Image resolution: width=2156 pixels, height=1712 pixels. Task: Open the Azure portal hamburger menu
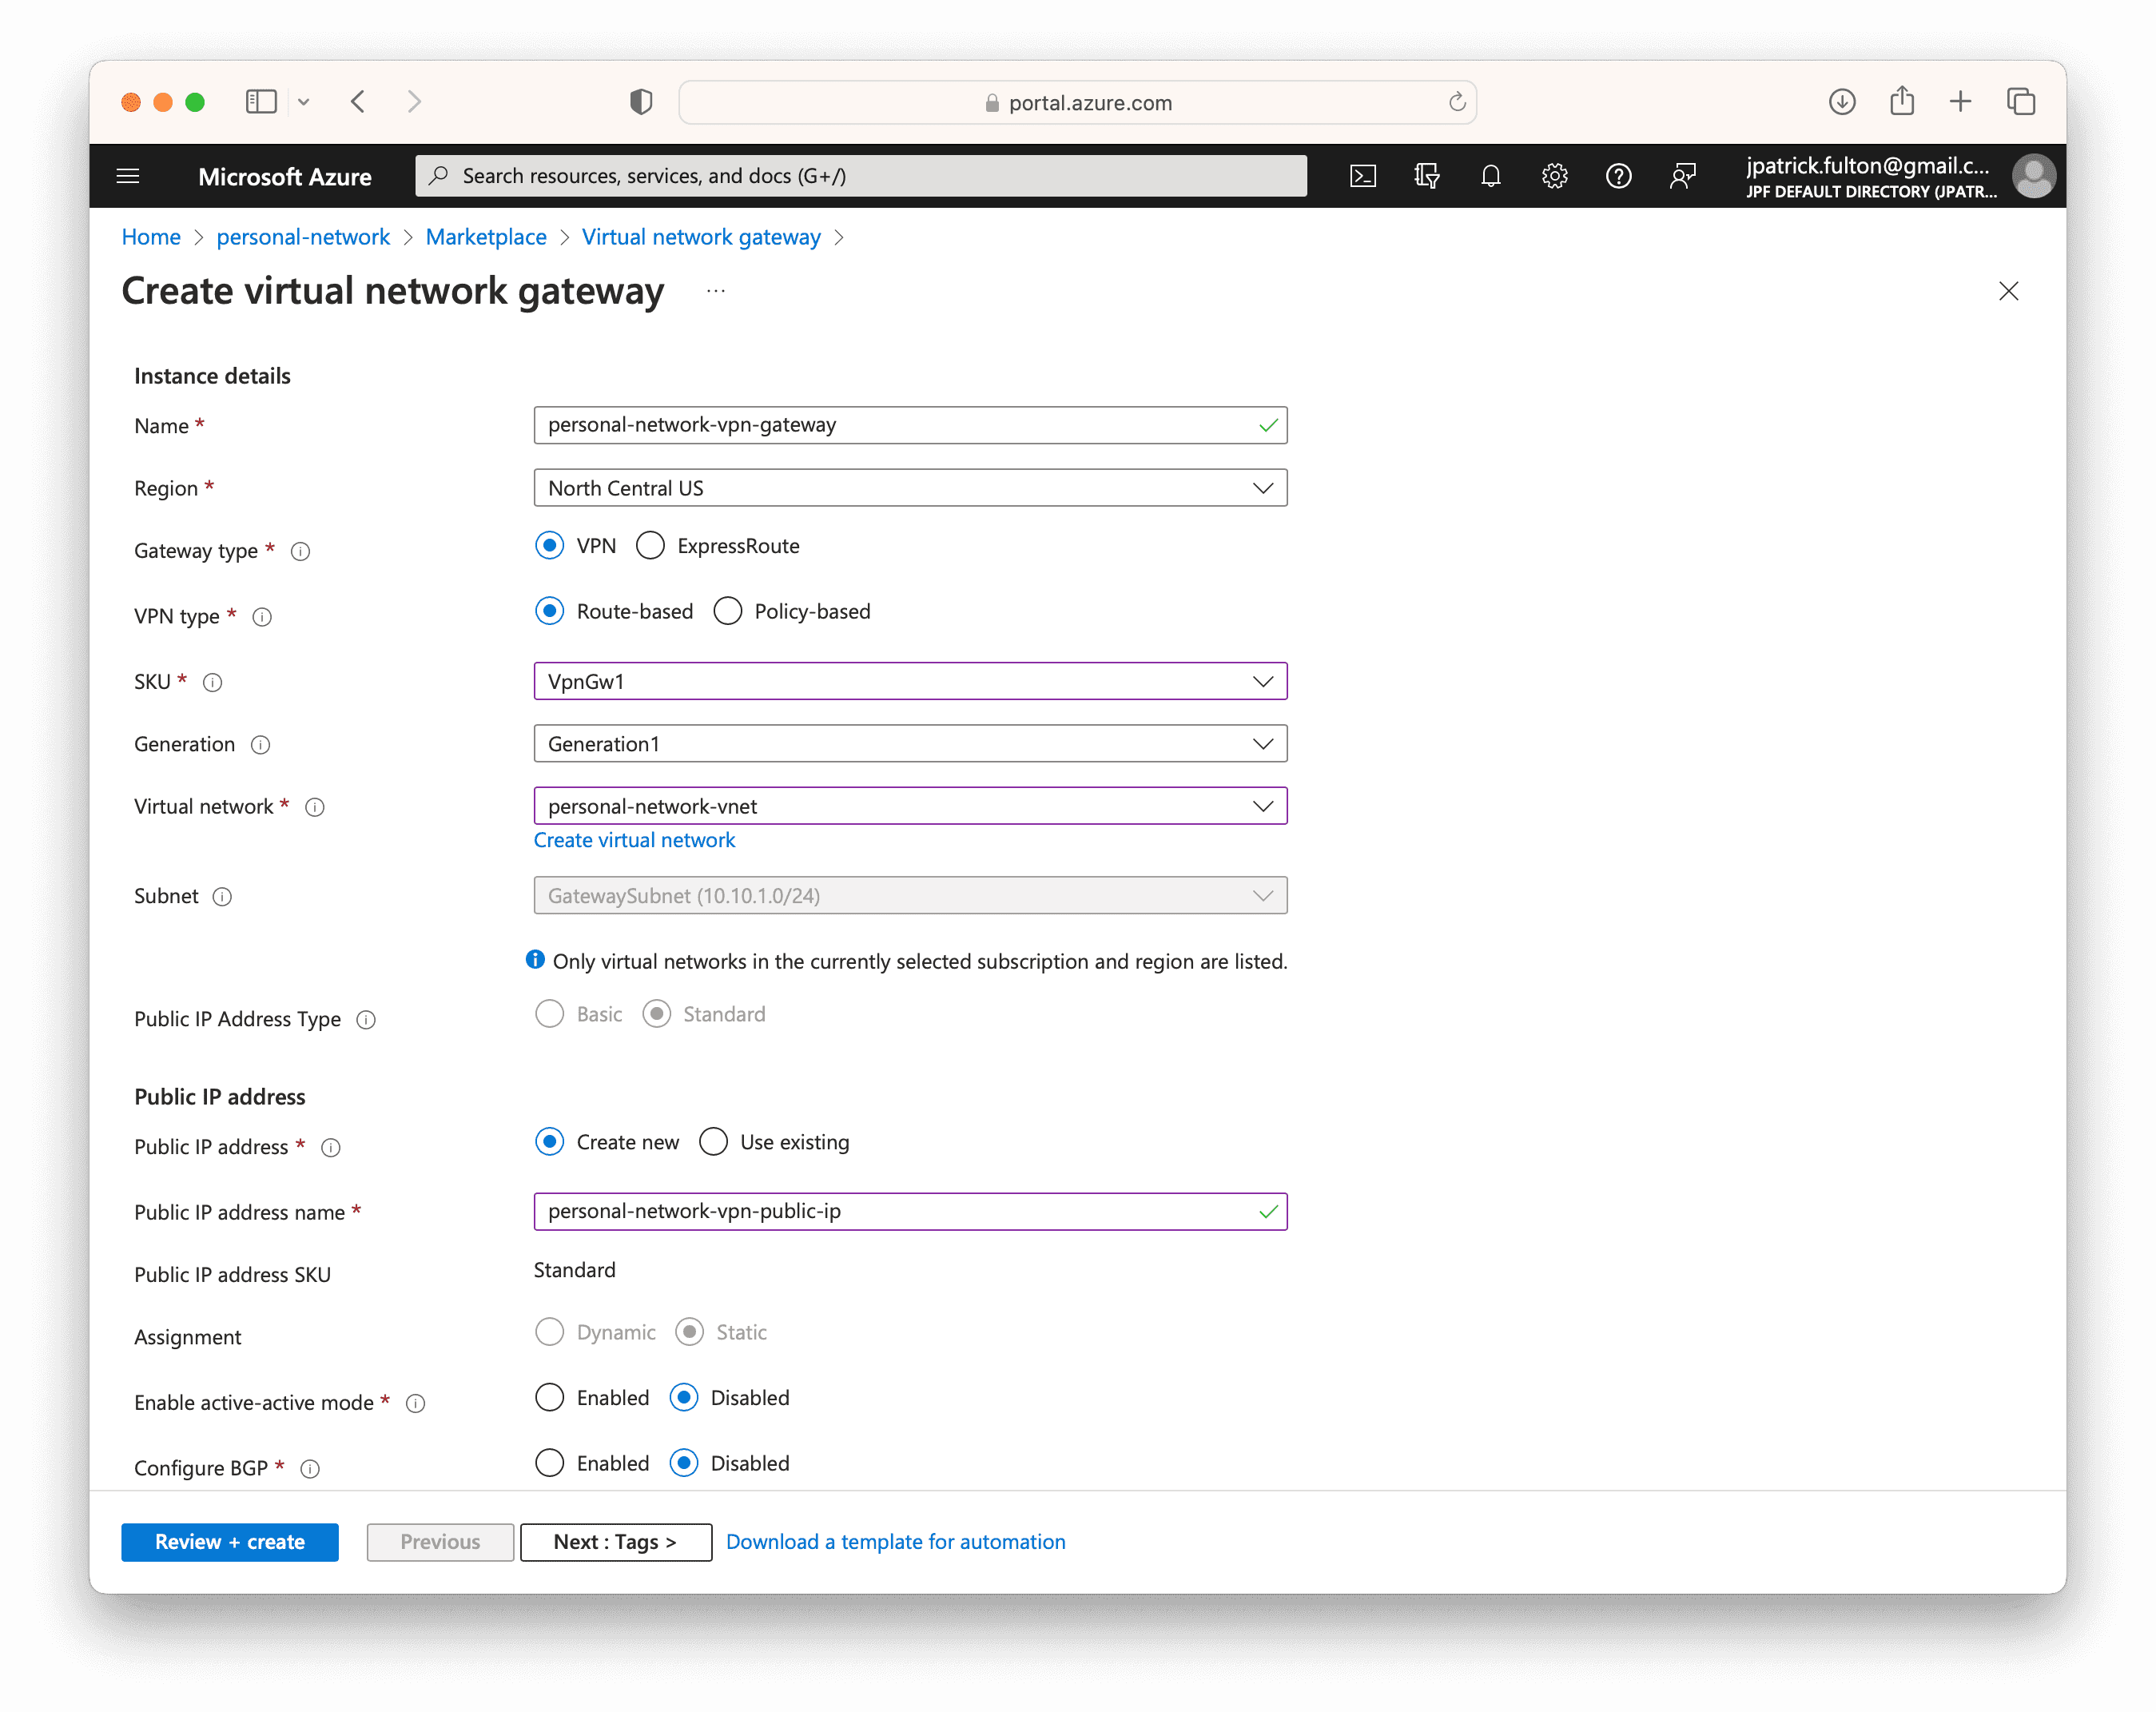pyautogui.click(x=128, y=176)
